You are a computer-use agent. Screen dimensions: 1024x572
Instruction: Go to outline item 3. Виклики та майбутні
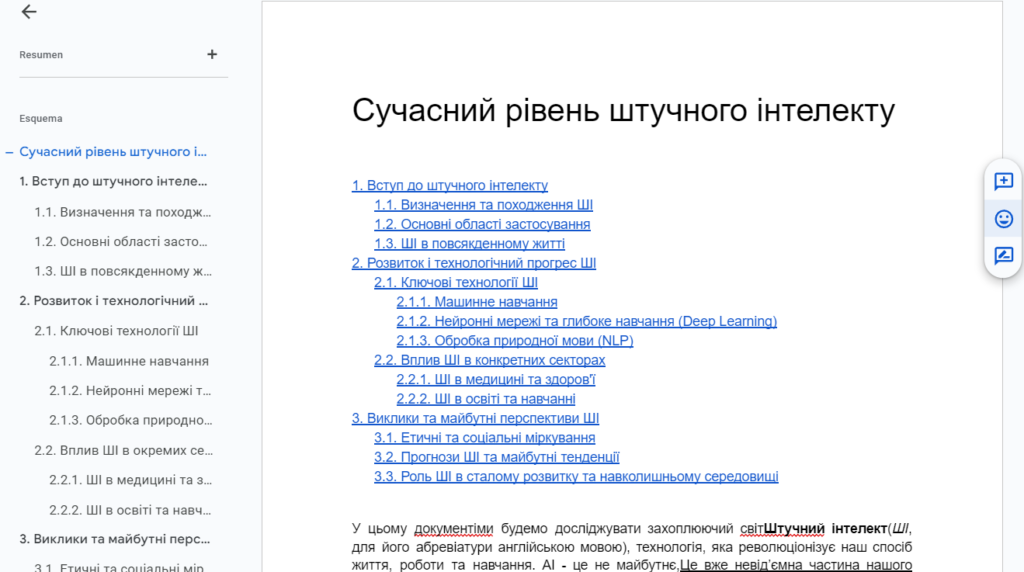(x=113, y=539)
